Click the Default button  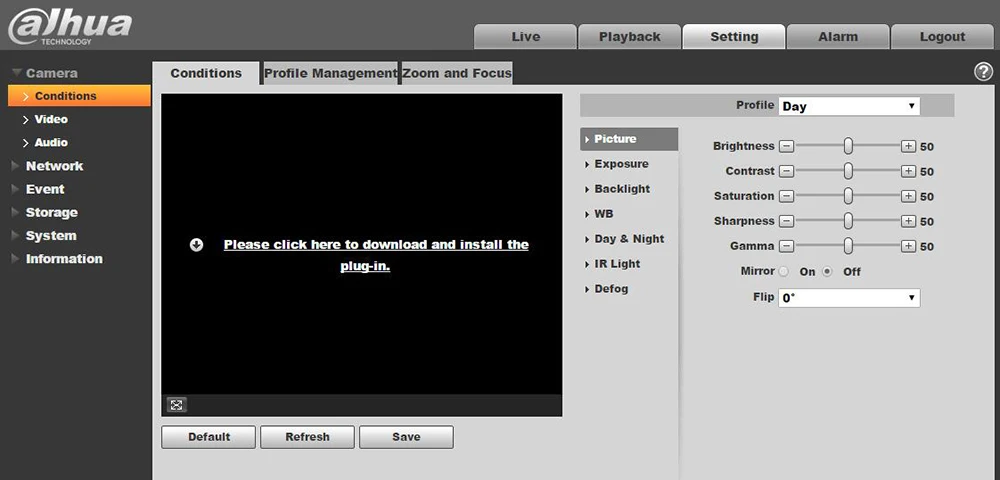(x=209, y=437)
